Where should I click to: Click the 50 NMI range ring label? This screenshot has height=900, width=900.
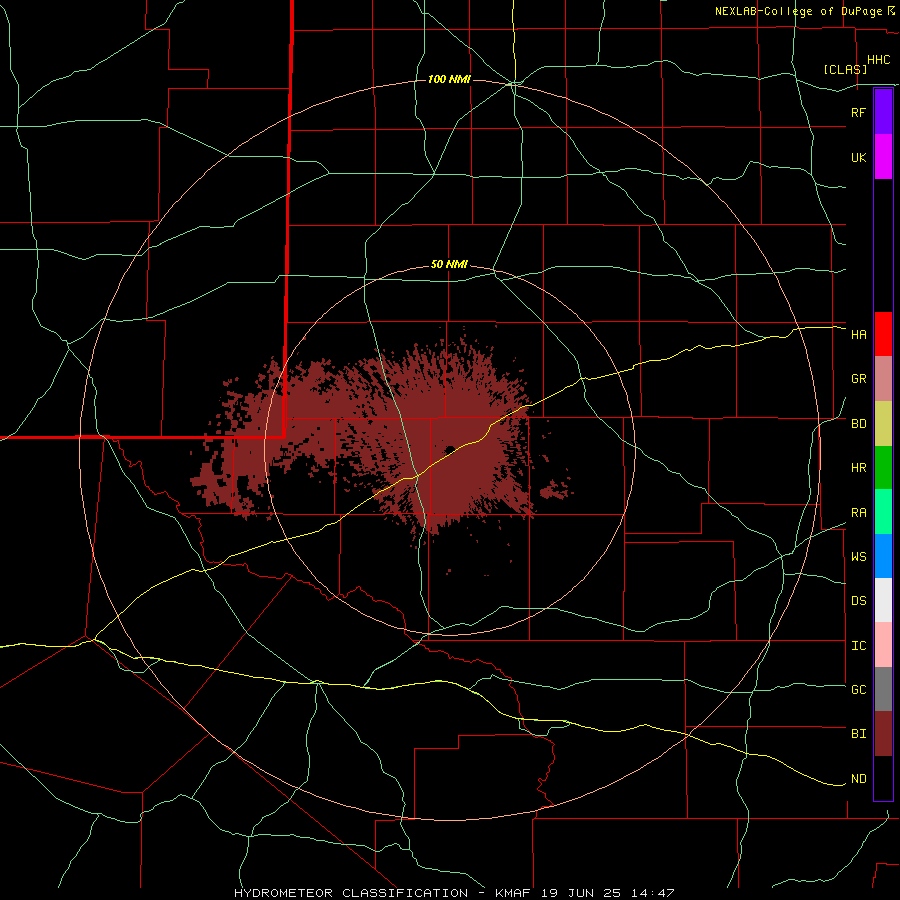(449, 264)
